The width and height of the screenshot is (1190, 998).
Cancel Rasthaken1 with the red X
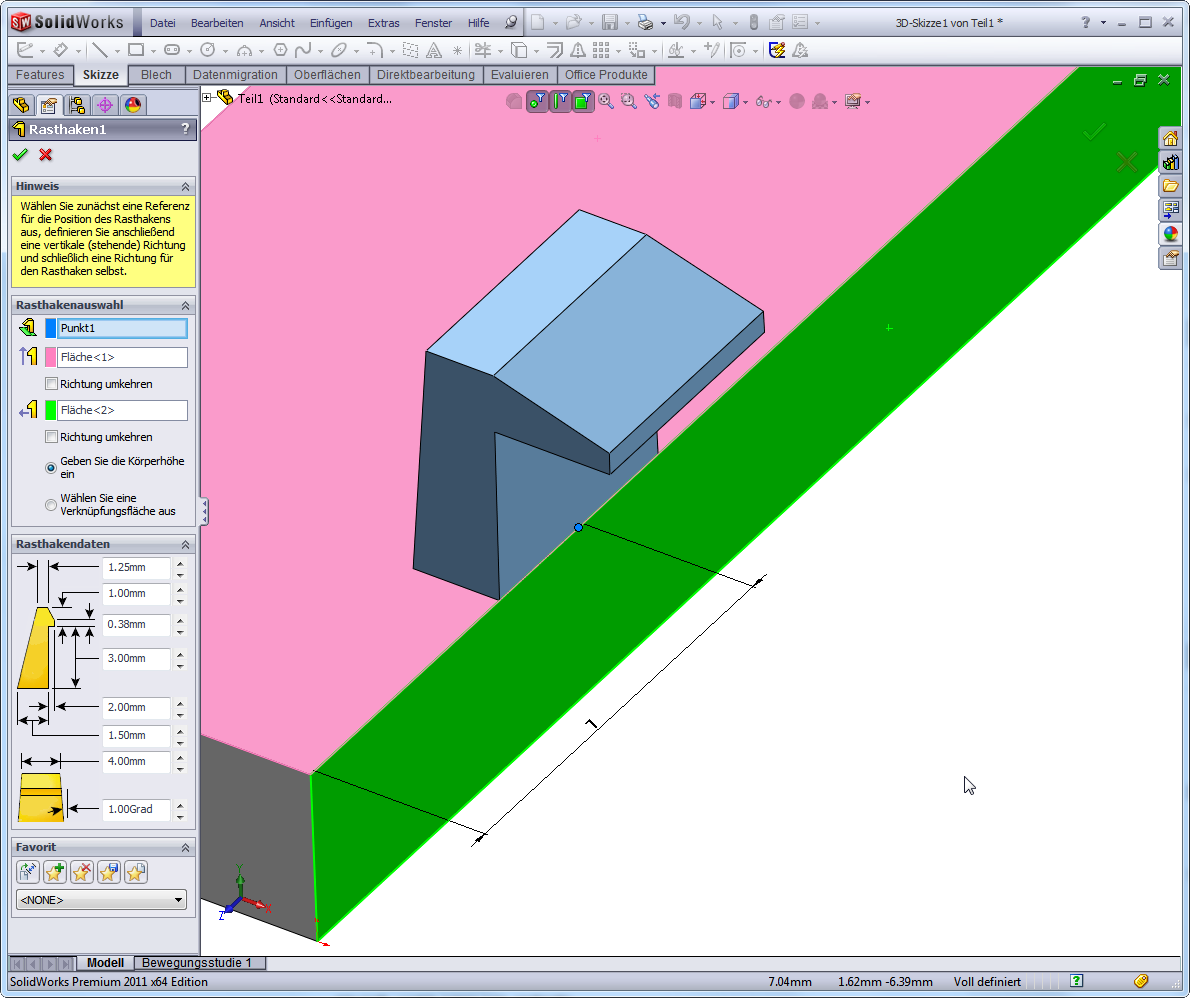click(x=45, y=155)
